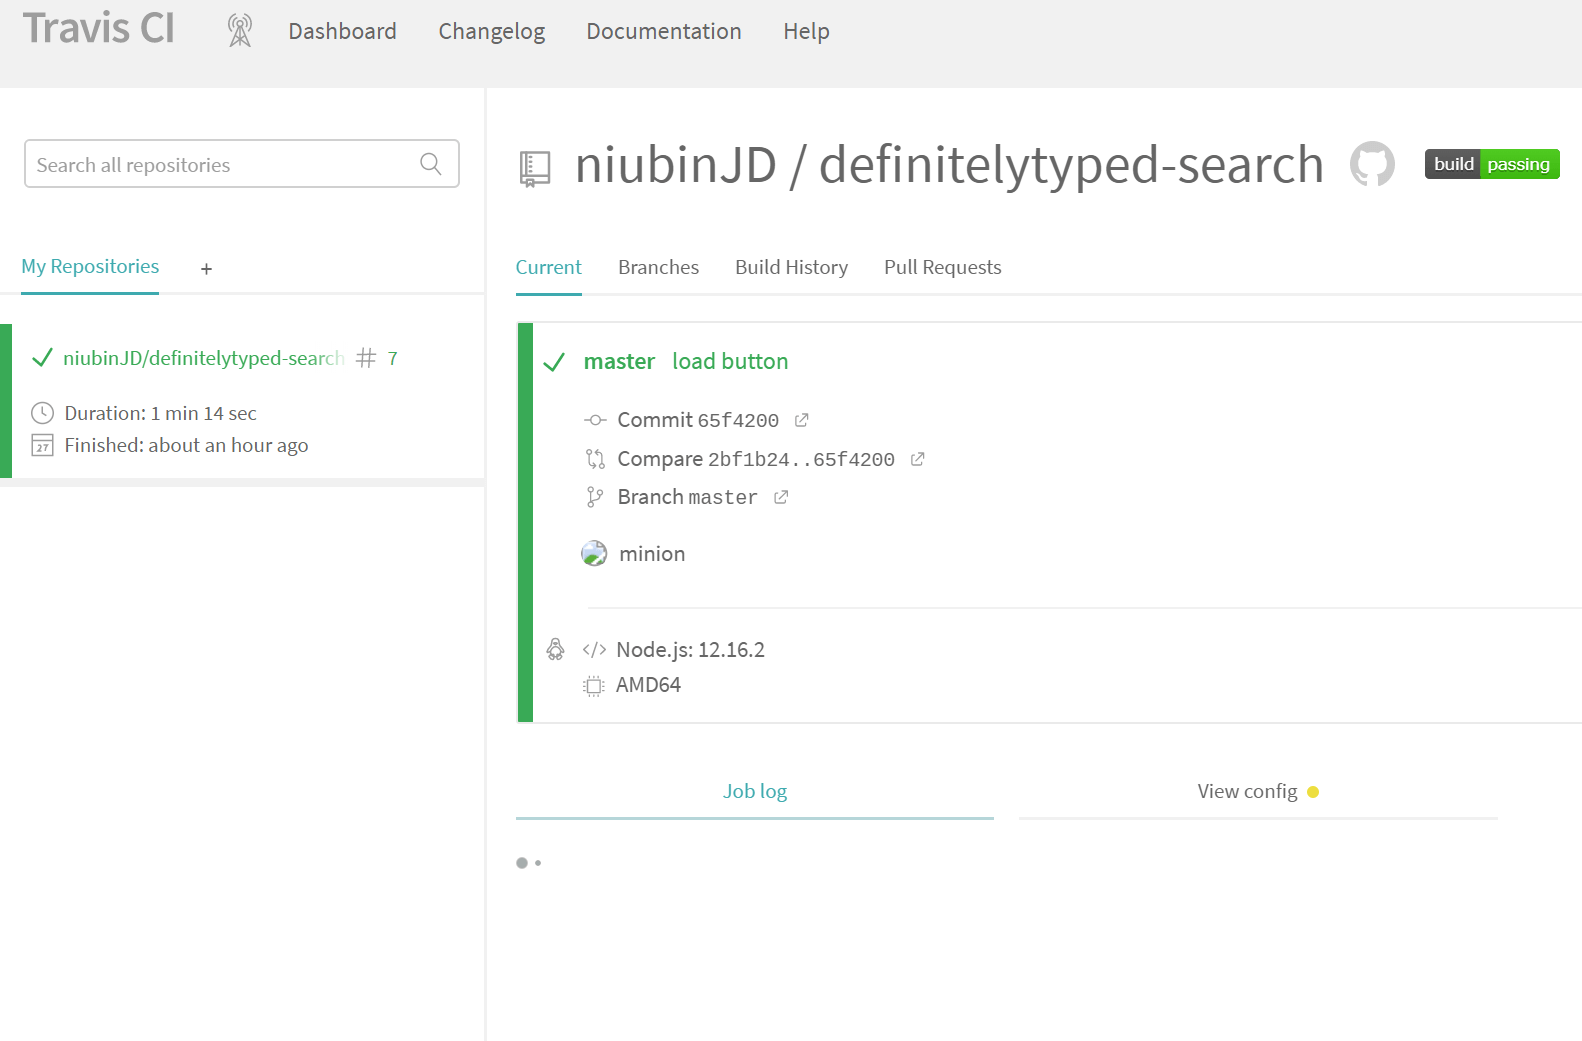The image size is (1582, 1041).
Task: Open the Changelog page
Action: coord(491,31)
